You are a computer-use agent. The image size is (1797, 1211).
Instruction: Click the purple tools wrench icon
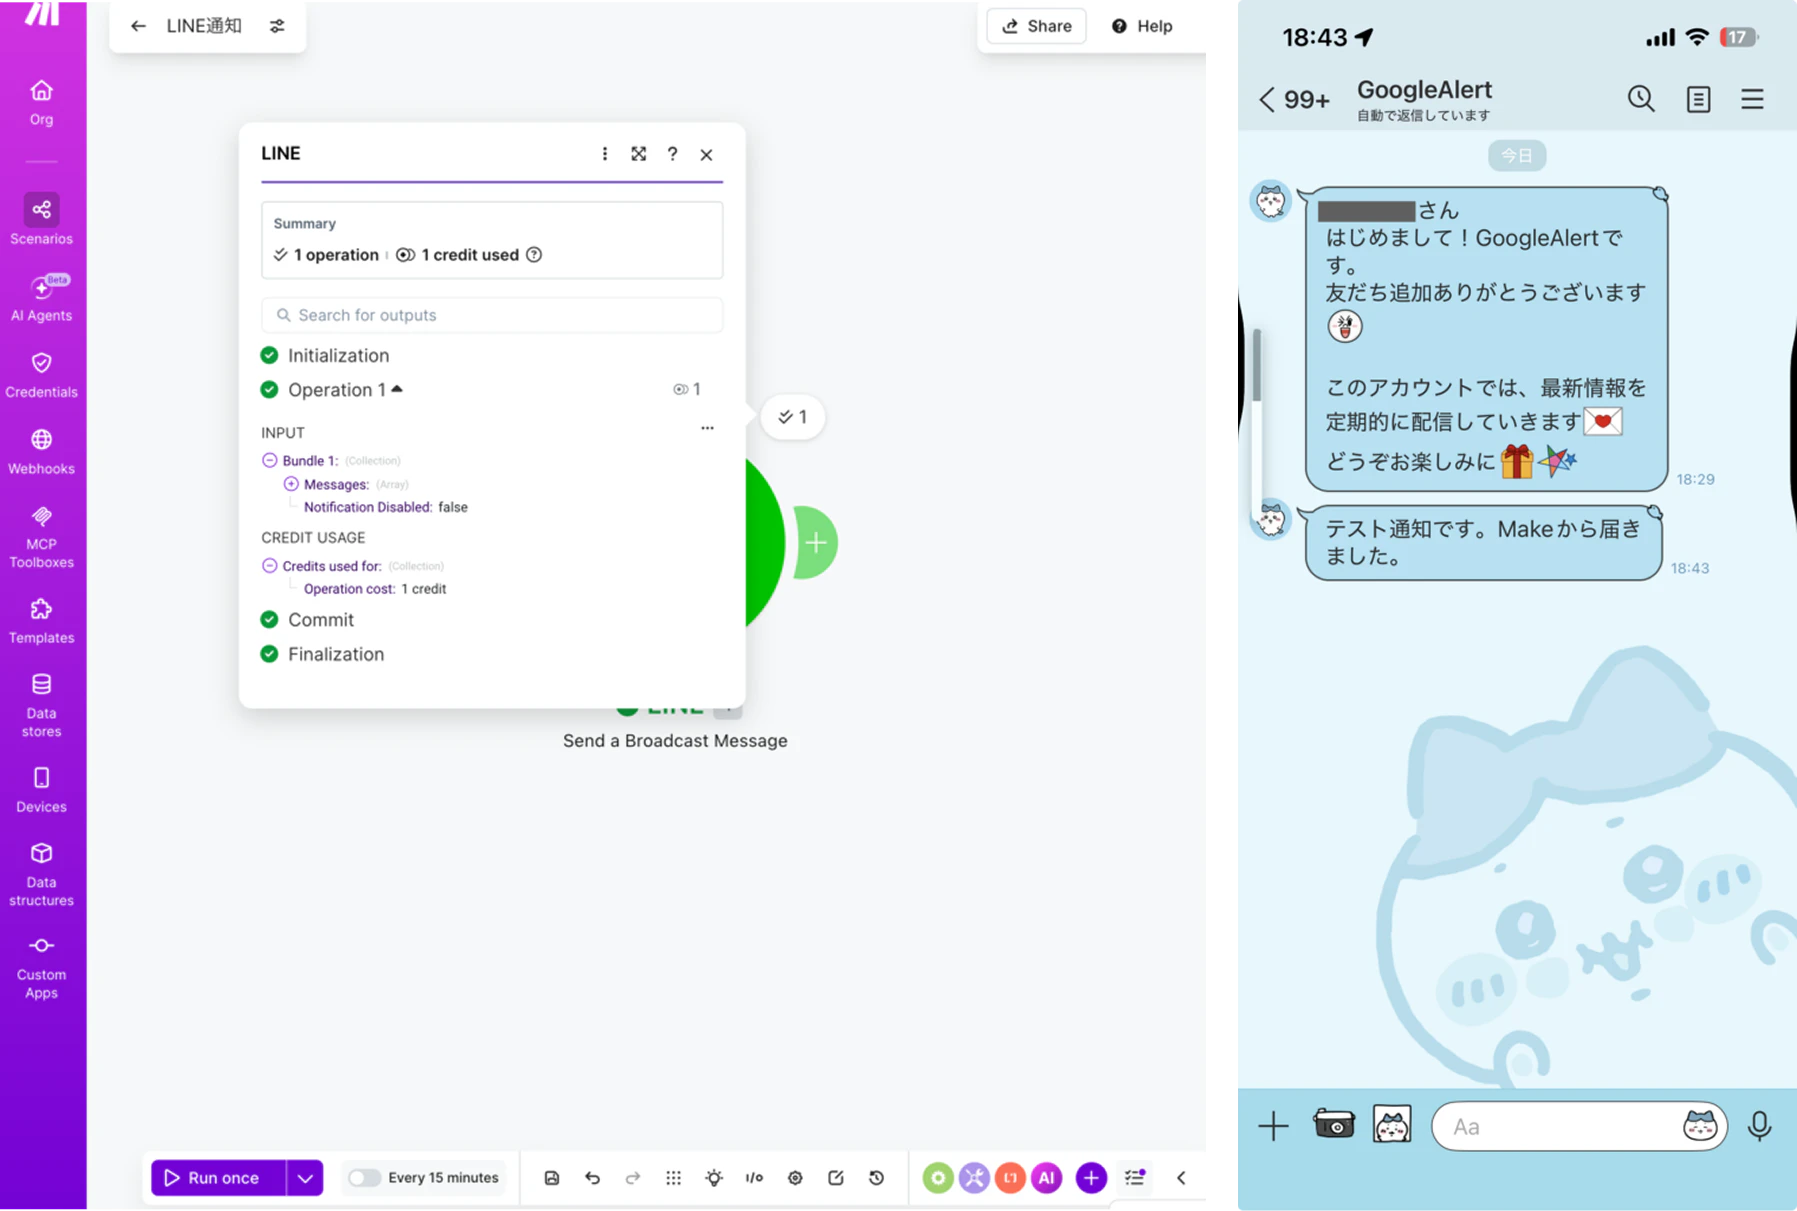[x=974, y=1178]
